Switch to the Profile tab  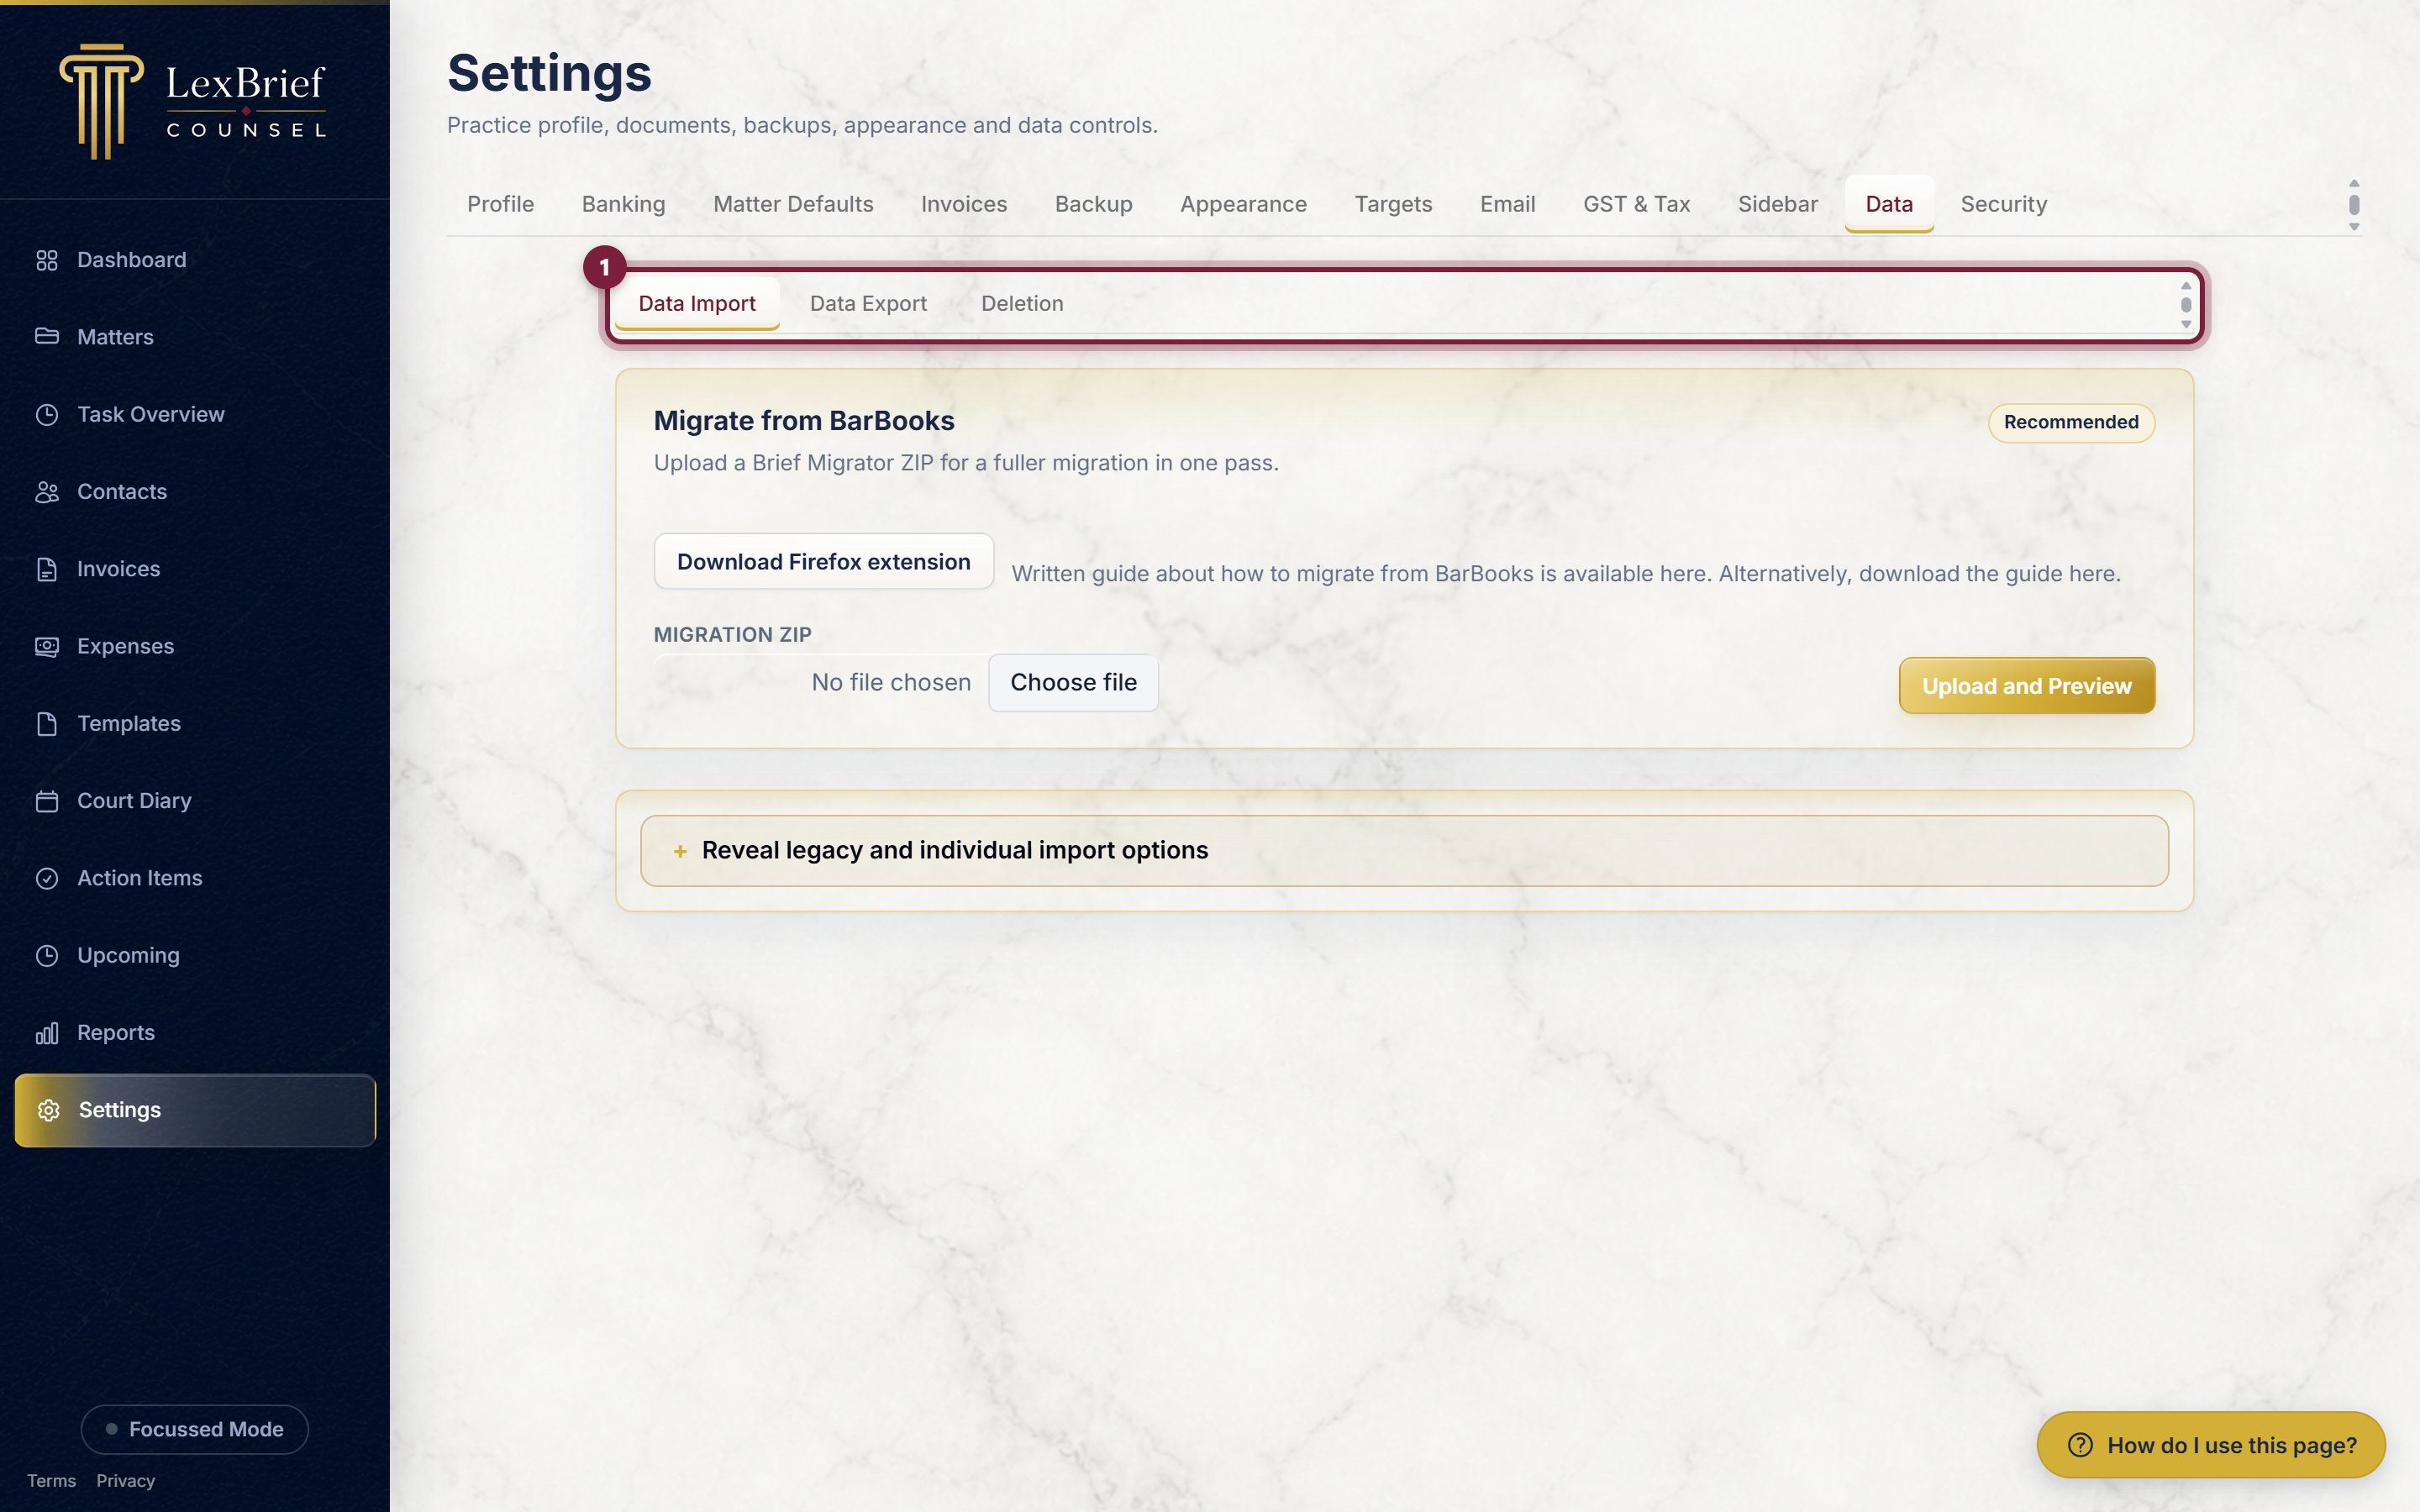(501, 204)
